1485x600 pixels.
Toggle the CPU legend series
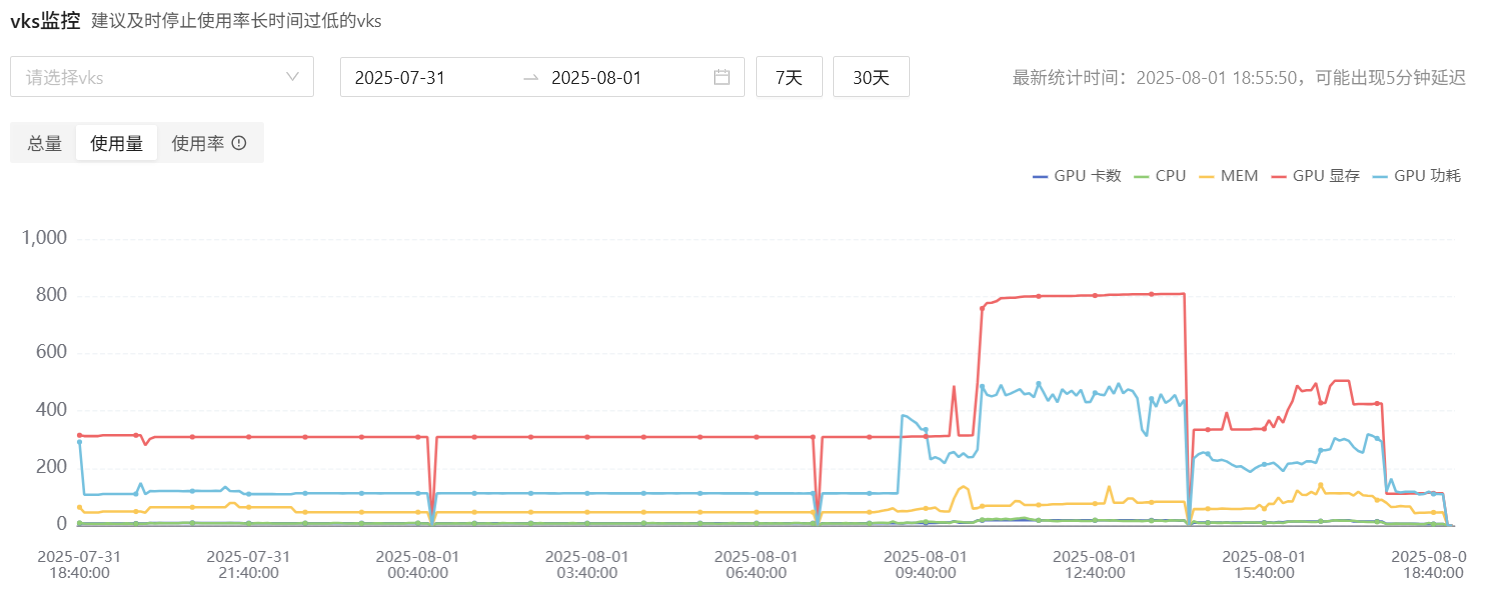pyautogui.click(x=1159, y=176)
